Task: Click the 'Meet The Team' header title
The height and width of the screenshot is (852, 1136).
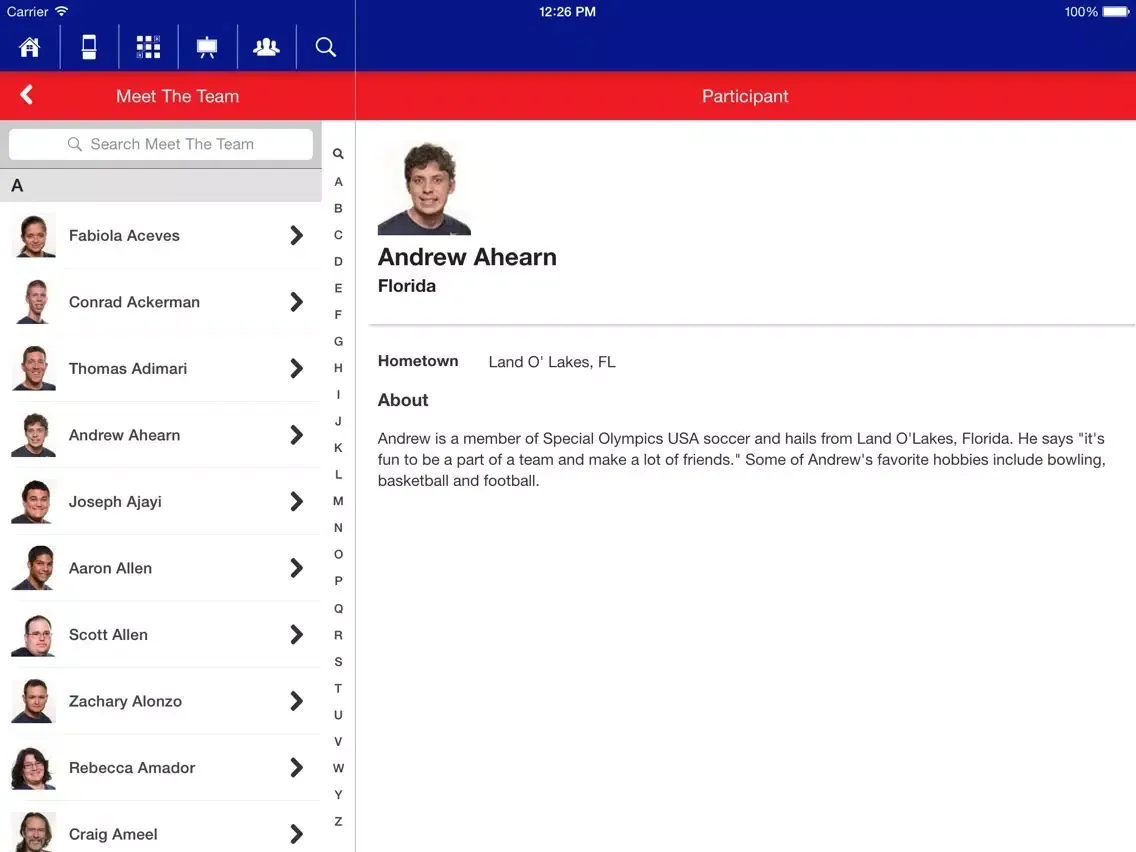Action: [x=178, y=96]
